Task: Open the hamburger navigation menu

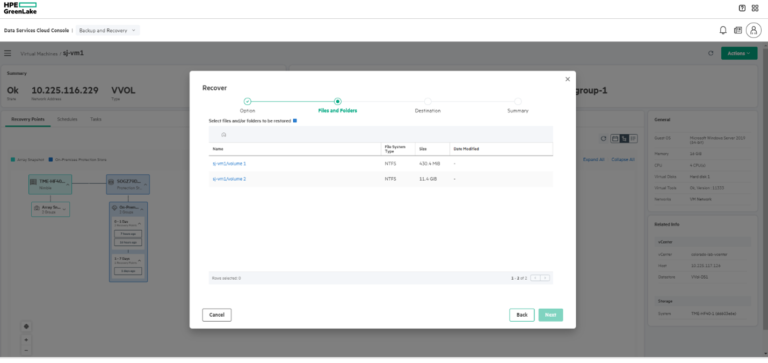Action: pos(8,53)
